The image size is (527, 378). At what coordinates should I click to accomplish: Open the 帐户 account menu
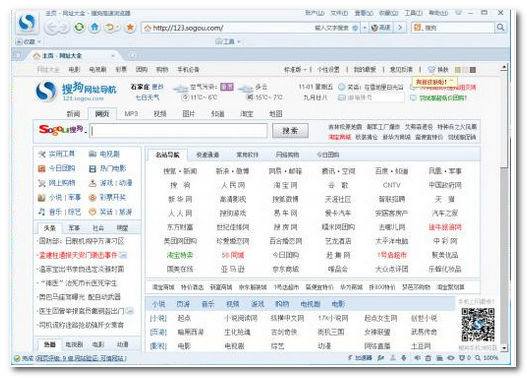315,13
